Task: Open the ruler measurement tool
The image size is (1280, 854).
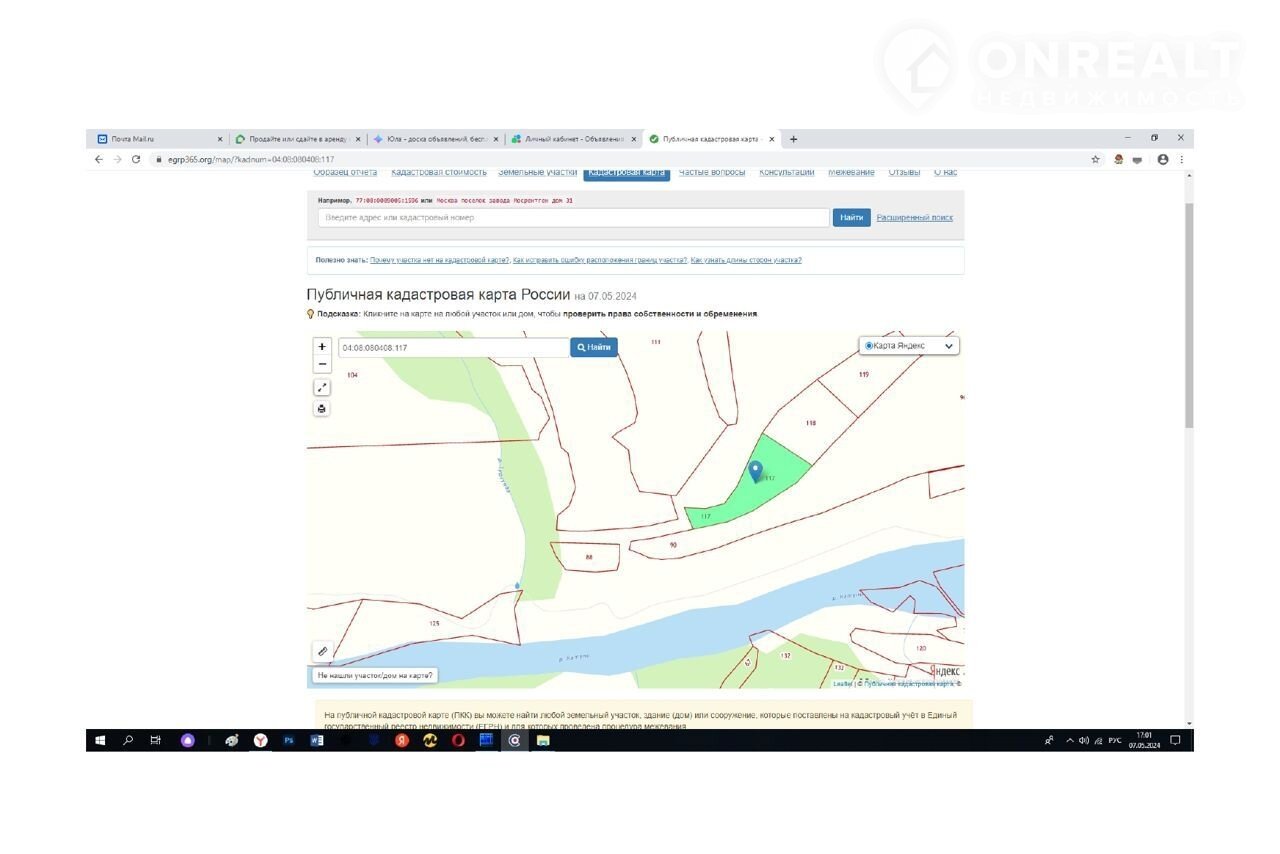Action: 322,651
